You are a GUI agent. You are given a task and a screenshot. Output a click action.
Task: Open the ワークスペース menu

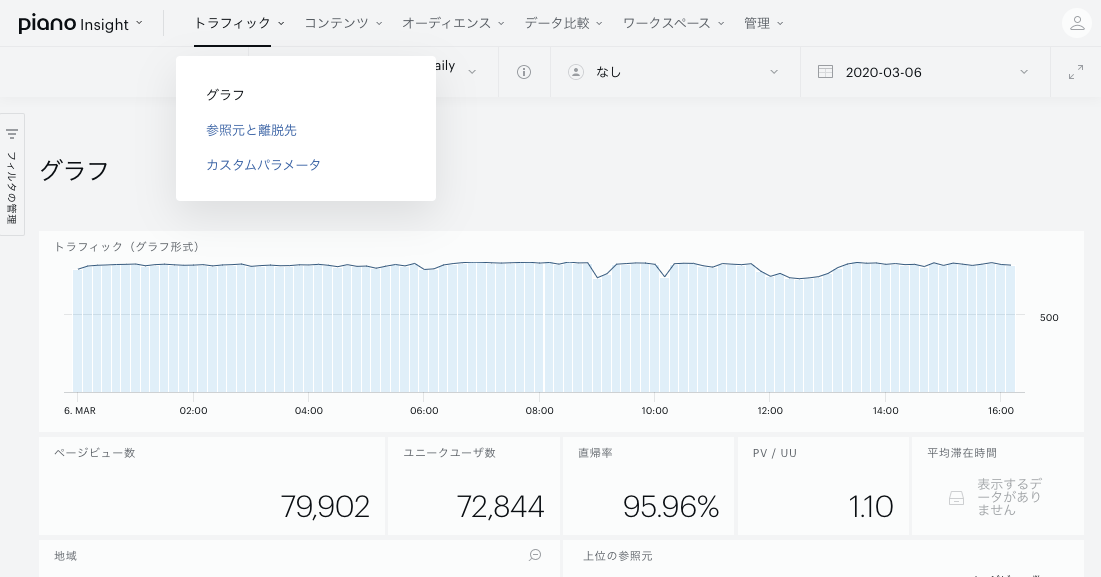tap(673, 23)
